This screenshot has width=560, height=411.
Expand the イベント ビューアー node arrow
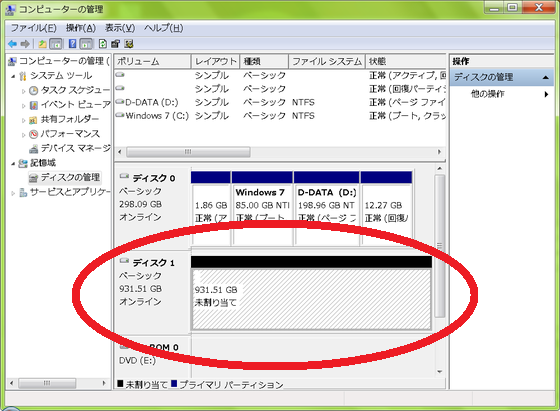(x=23, y=106)
